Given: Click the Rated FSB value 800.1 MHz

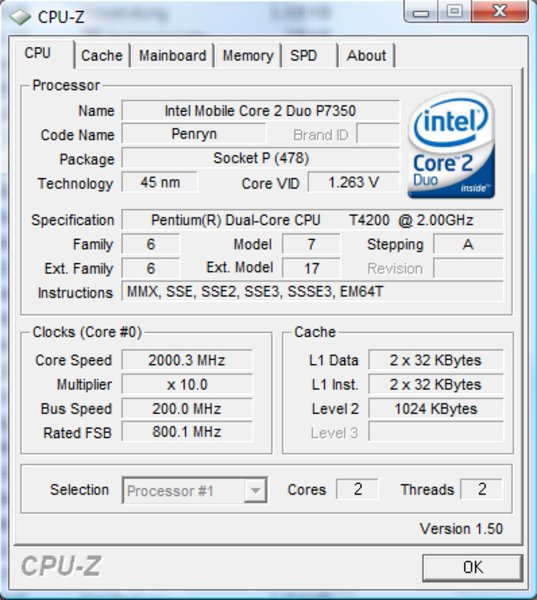Looking at the screenshot, I should (187, 432).
